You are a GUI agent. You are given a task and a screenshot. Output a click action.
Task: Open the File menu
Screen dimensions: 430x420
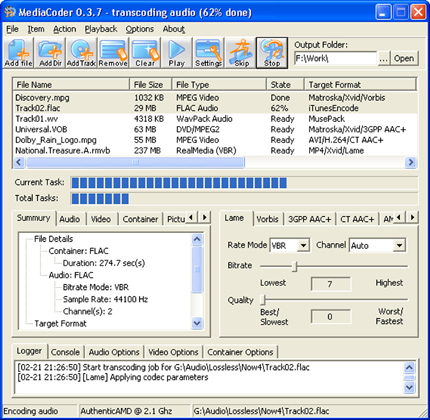coord(12,29)
